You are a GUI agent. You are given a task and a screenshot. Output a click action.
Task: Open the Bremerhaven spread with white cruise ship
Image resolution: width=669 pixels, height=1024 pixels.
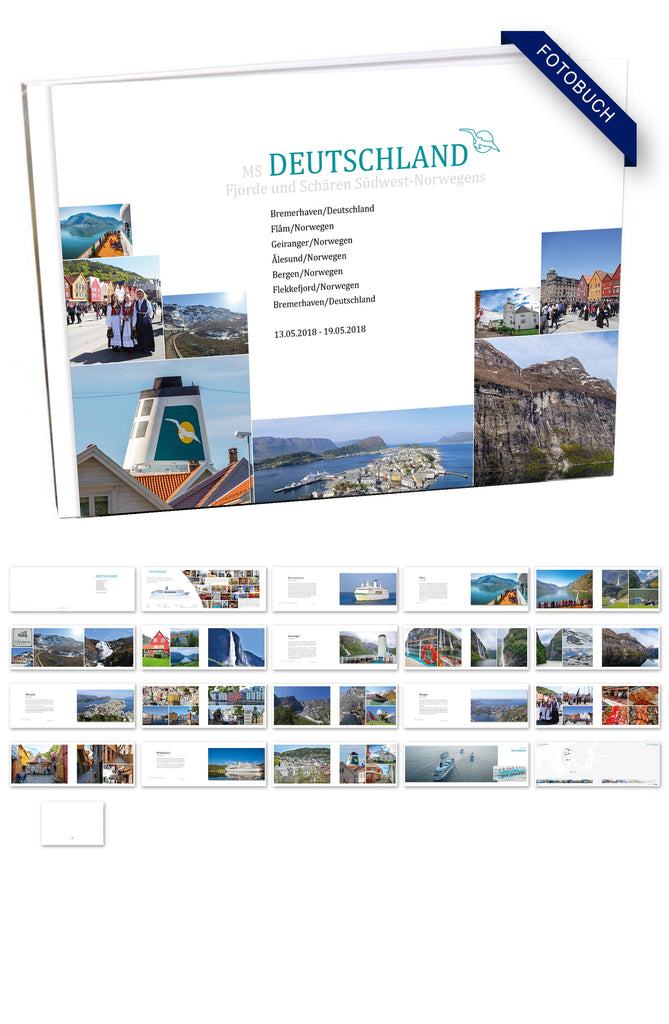[x=335, y=589]
